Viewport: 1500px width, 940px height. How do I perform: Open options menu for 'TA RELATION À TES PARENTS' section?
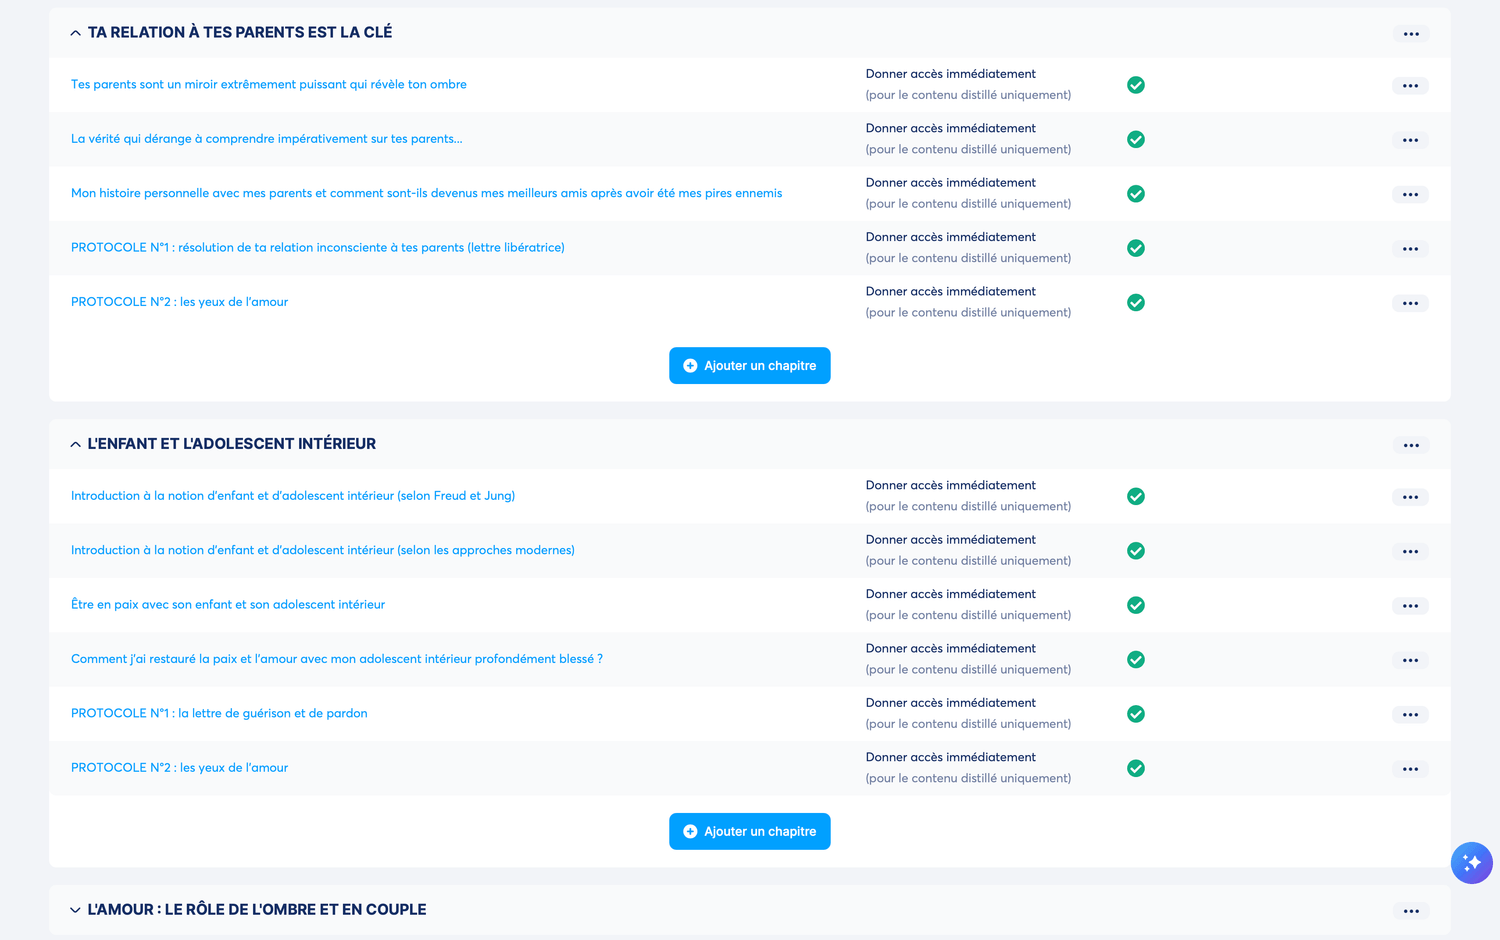pyautogui.click(x=1410, y=34)
